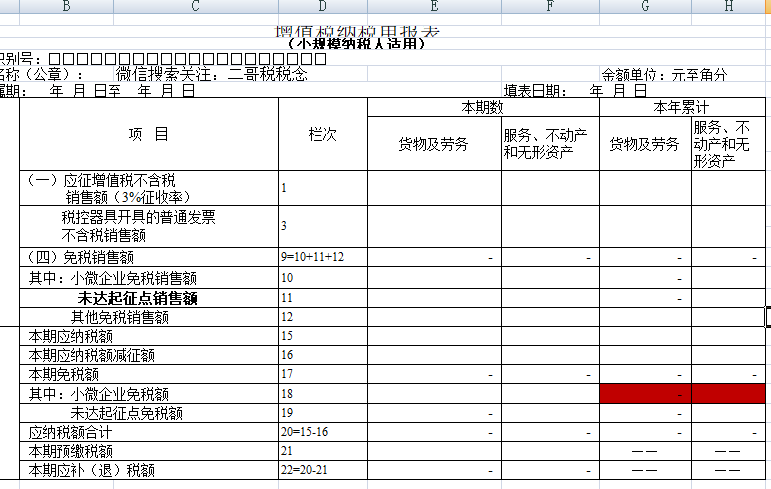Screen dimensions: 771x489
Task: Click '服务、不动产和无形资产' under 本年累计
Action: [x=728, y=144]
